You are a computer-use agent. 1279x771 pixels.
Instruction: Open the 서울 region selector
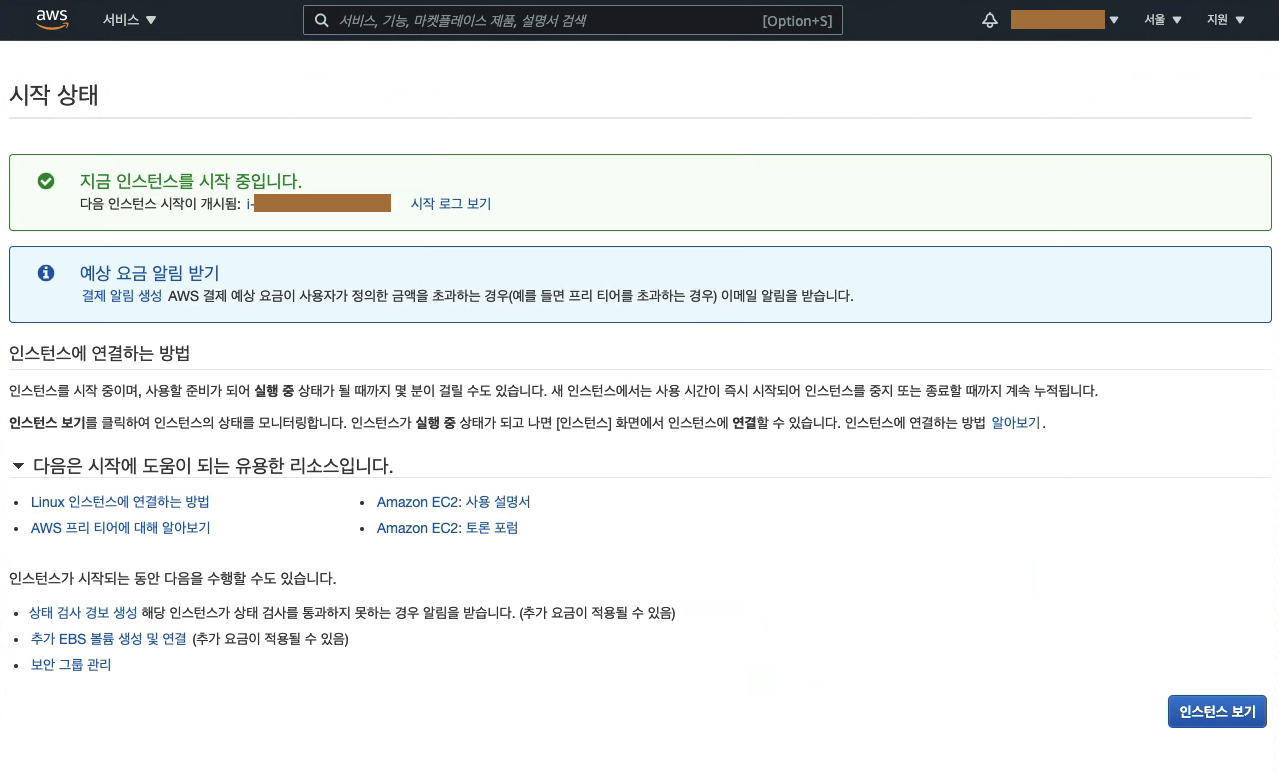(x=1163, y=20)
